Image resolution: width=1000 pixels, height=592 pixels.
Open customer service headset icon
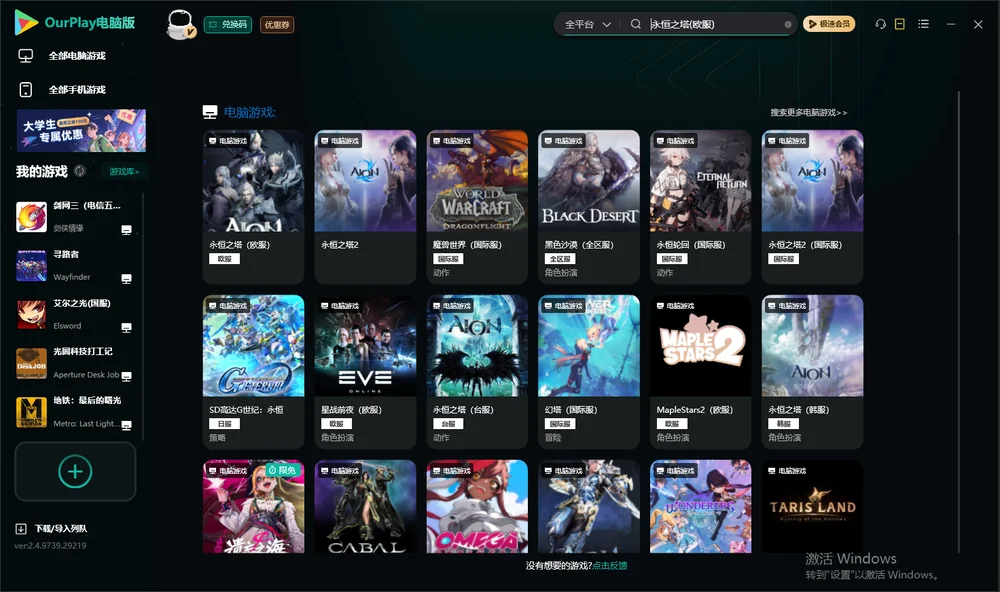pos(881,24)
